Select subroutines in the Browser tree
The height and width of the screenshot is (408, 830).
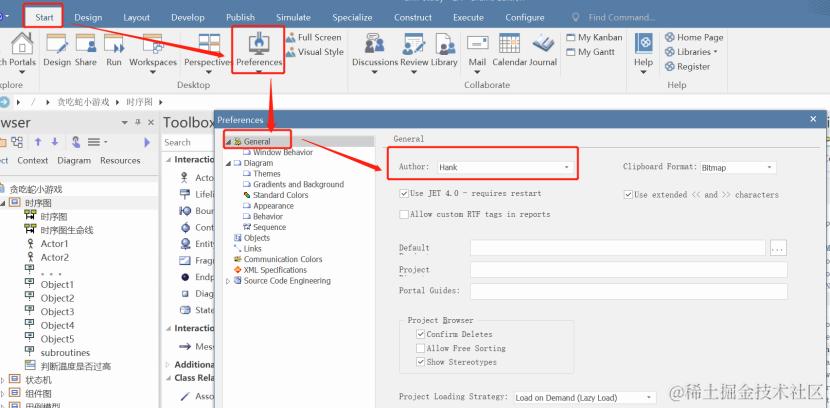point(65,353)
